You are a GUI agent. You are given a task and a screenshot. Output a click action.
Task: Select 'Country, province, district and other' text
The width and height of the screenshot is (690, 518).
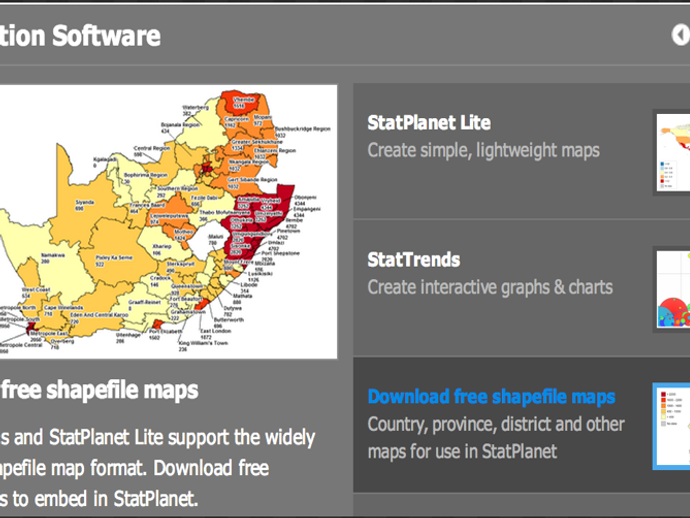tap(496, 424)
